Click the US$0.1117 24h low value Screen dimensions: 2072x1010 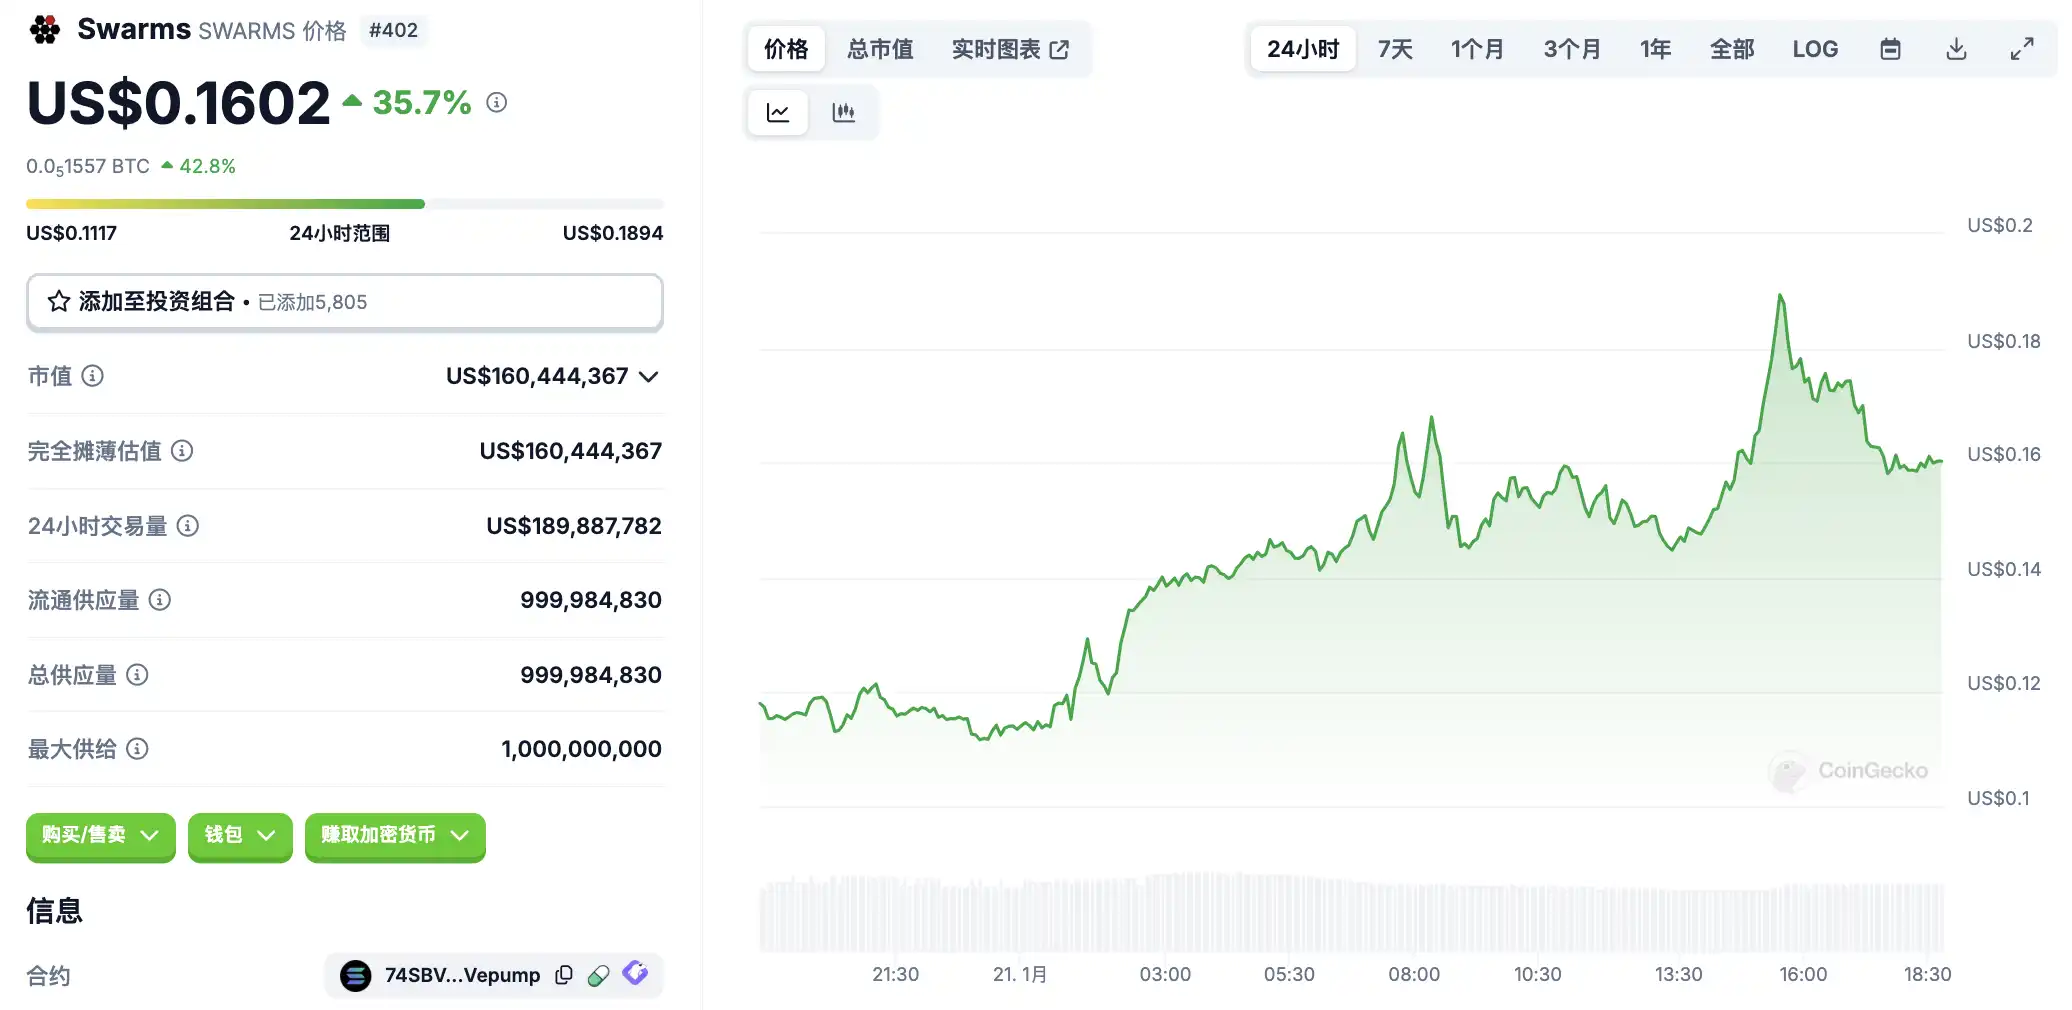[x=72, y=233]
